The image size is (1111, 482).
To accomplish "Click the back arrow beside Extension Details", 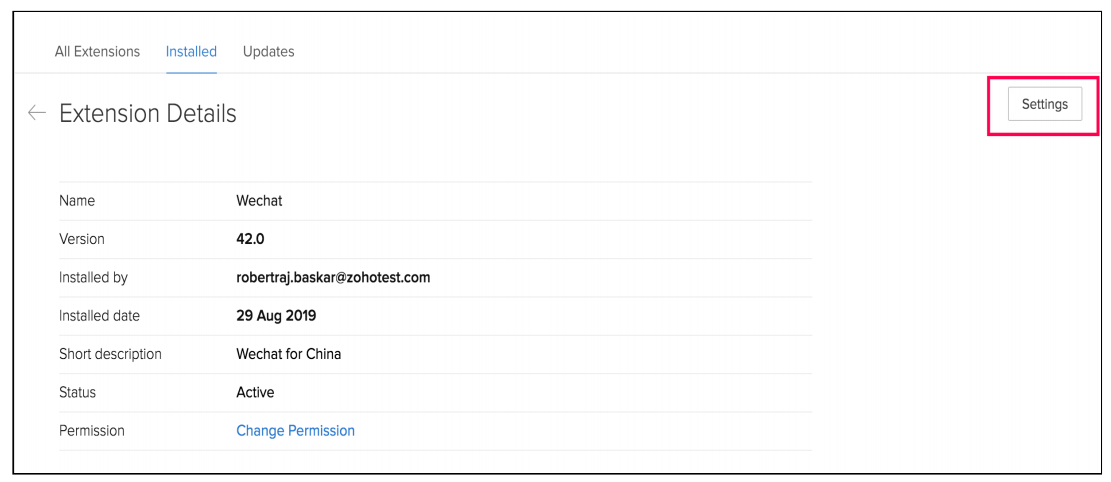I will pos(37,113).
